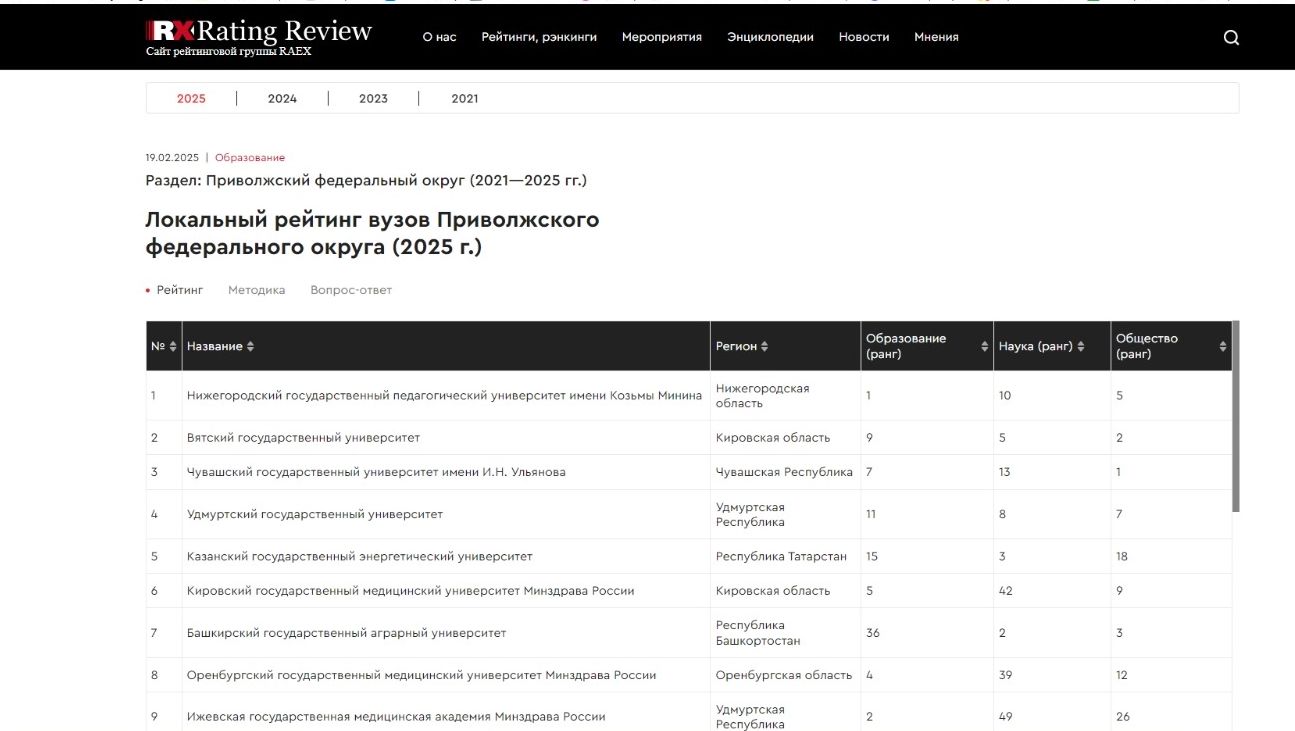Sort table by № column arrows
Image resolution: width=1295 pixels, height=731 pixels.
click(174, 347)
